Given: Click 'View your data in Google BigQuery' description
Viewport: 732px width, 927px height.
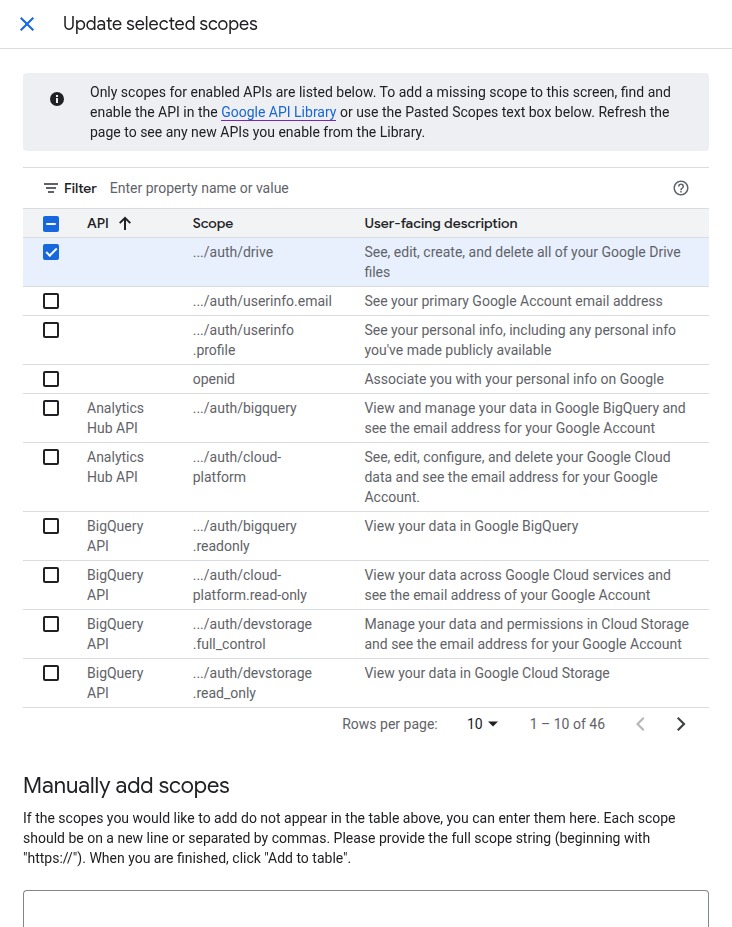Looking at the screenshot, I should [x=471, y=526].
